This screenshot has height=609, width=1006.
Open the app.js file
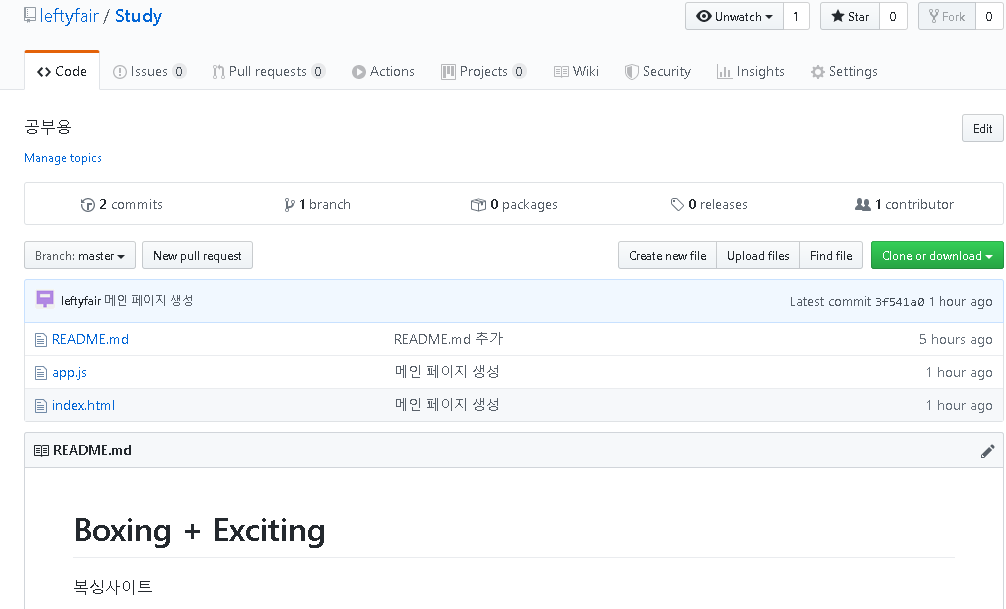pos(69,372)
